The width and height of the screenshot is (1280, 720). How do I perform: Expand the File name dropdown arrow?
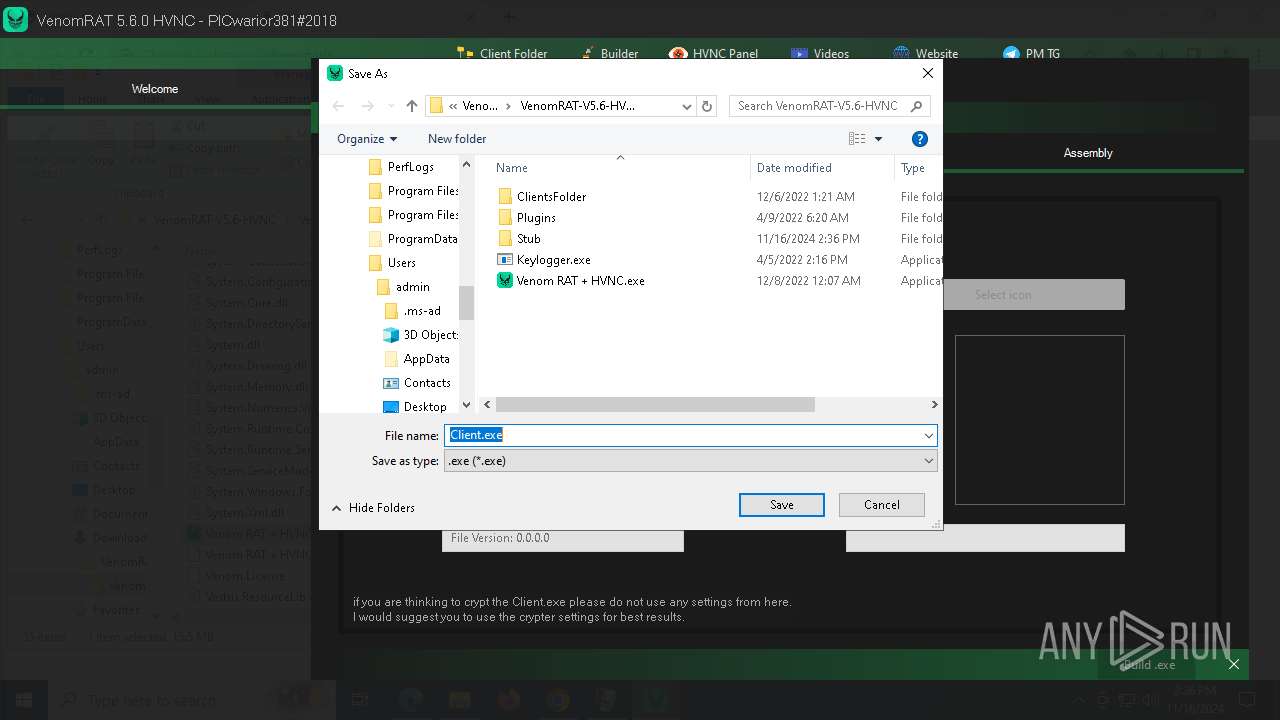[929, 435]
